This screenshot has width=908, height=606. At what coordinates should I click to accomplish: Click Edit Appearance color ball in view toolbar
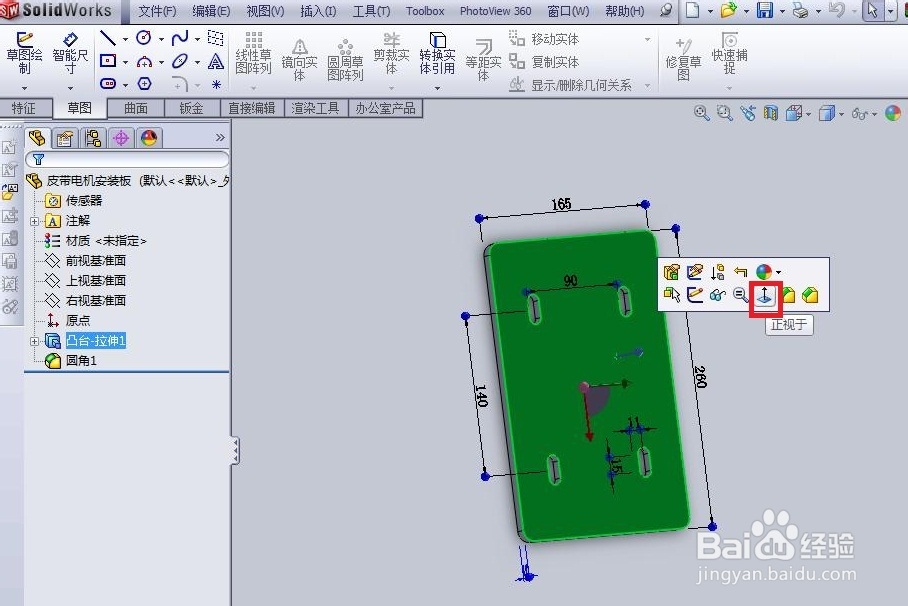click(893, 112)
